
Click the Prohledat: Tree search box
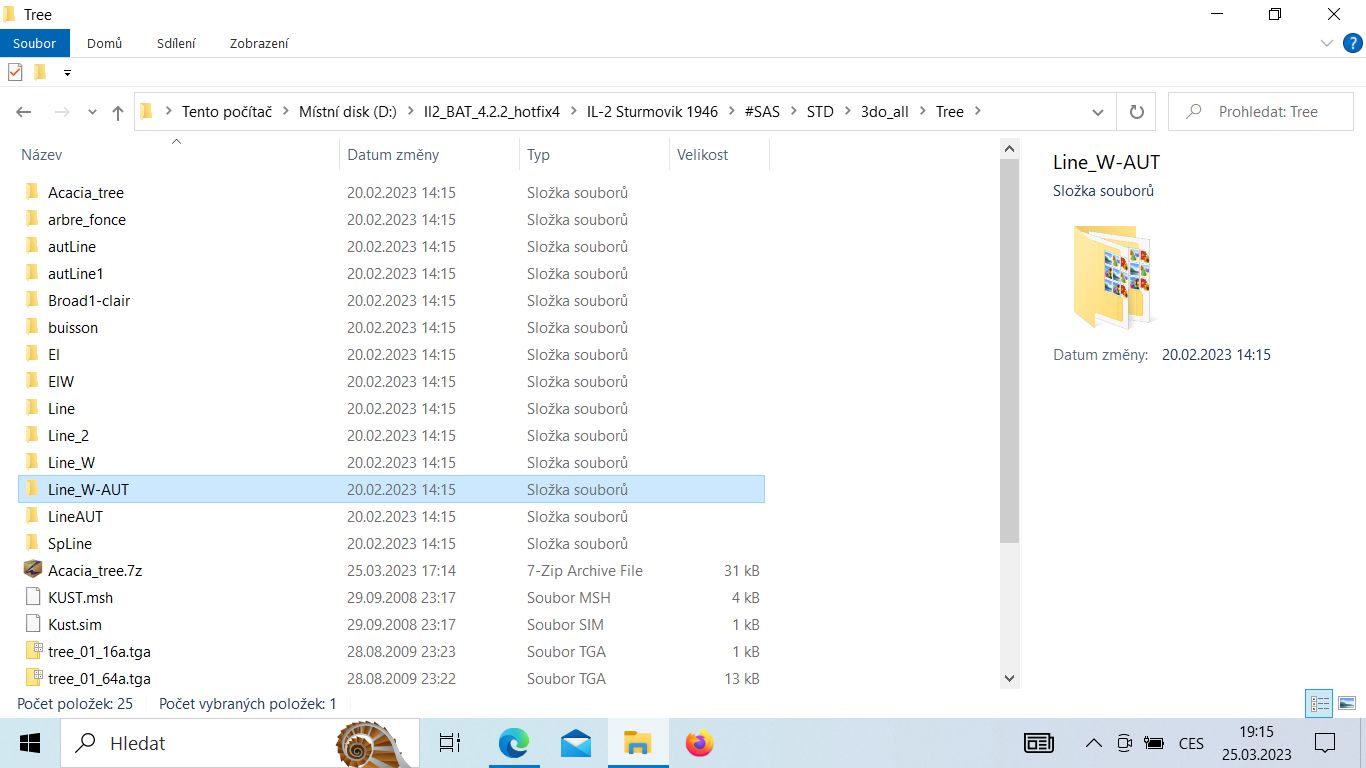(1263, 112)
